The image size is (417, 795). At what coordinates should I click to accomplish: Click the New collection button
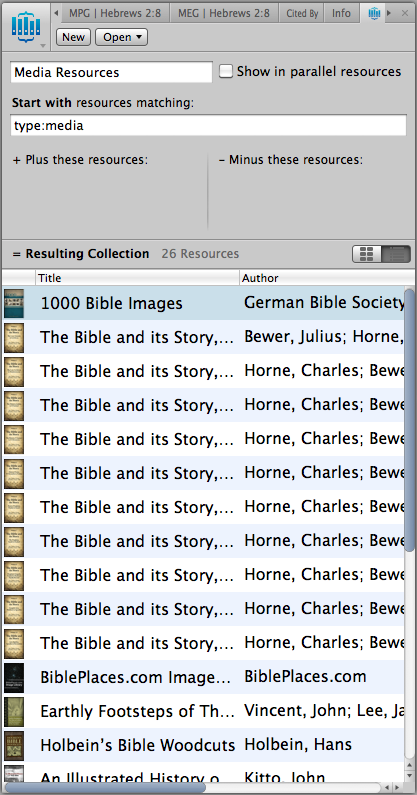coord(74,37)
